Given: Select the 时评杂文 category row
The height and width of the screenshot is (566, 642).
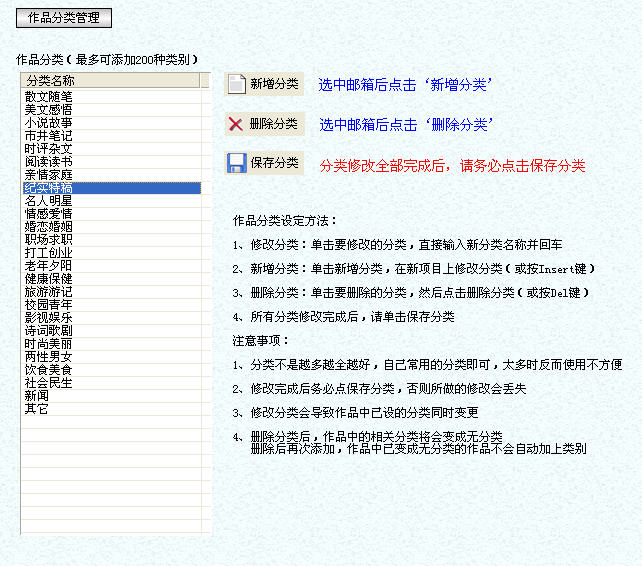Looking at the screenshot, I should point(111,149).
